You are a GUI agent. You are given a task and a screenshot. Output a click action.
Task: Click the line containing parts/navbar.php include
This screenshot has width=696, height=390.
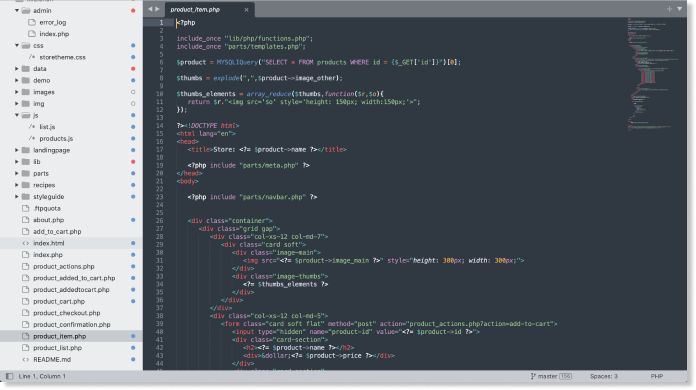pos(252,197)
